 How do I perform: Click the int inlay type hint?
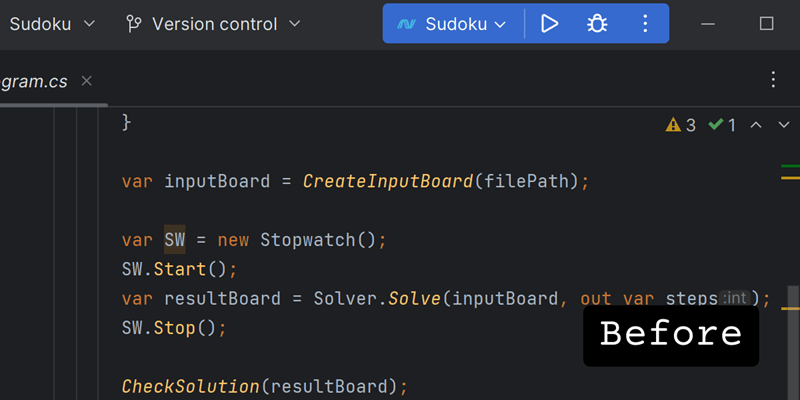(x=736, y=298)
